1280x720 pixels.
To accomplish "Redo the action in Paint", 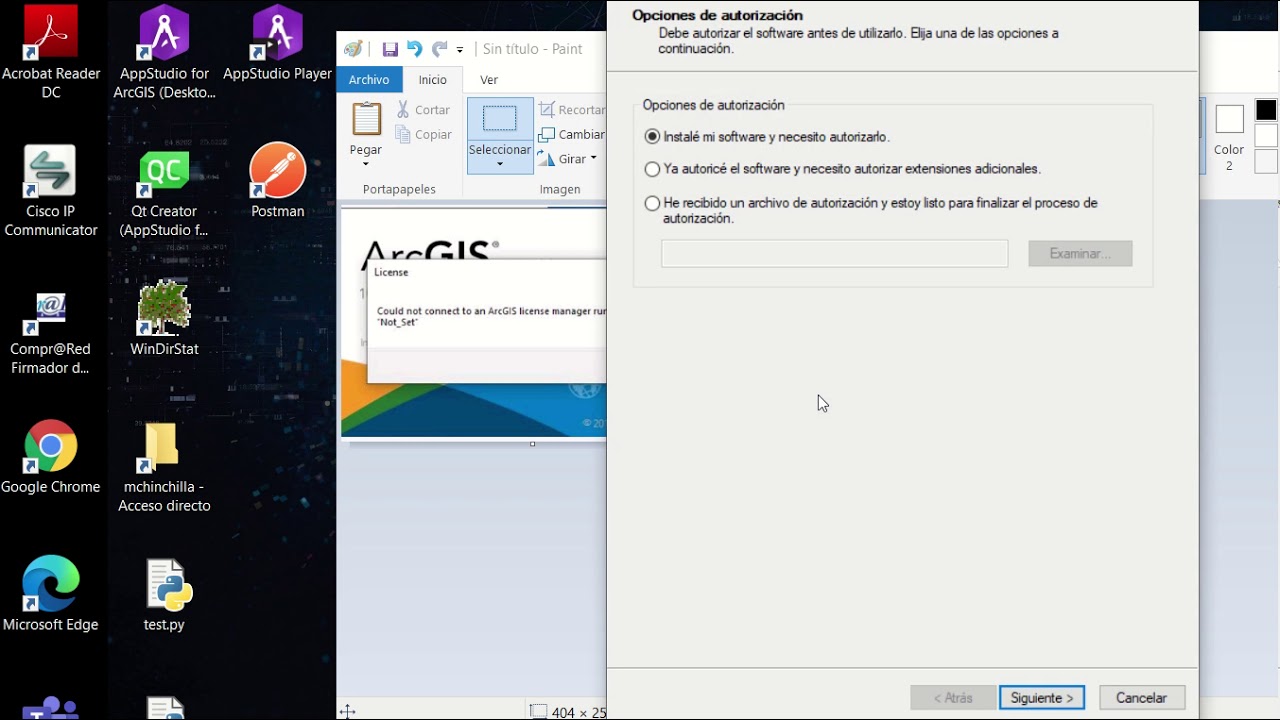I will 439,49.
